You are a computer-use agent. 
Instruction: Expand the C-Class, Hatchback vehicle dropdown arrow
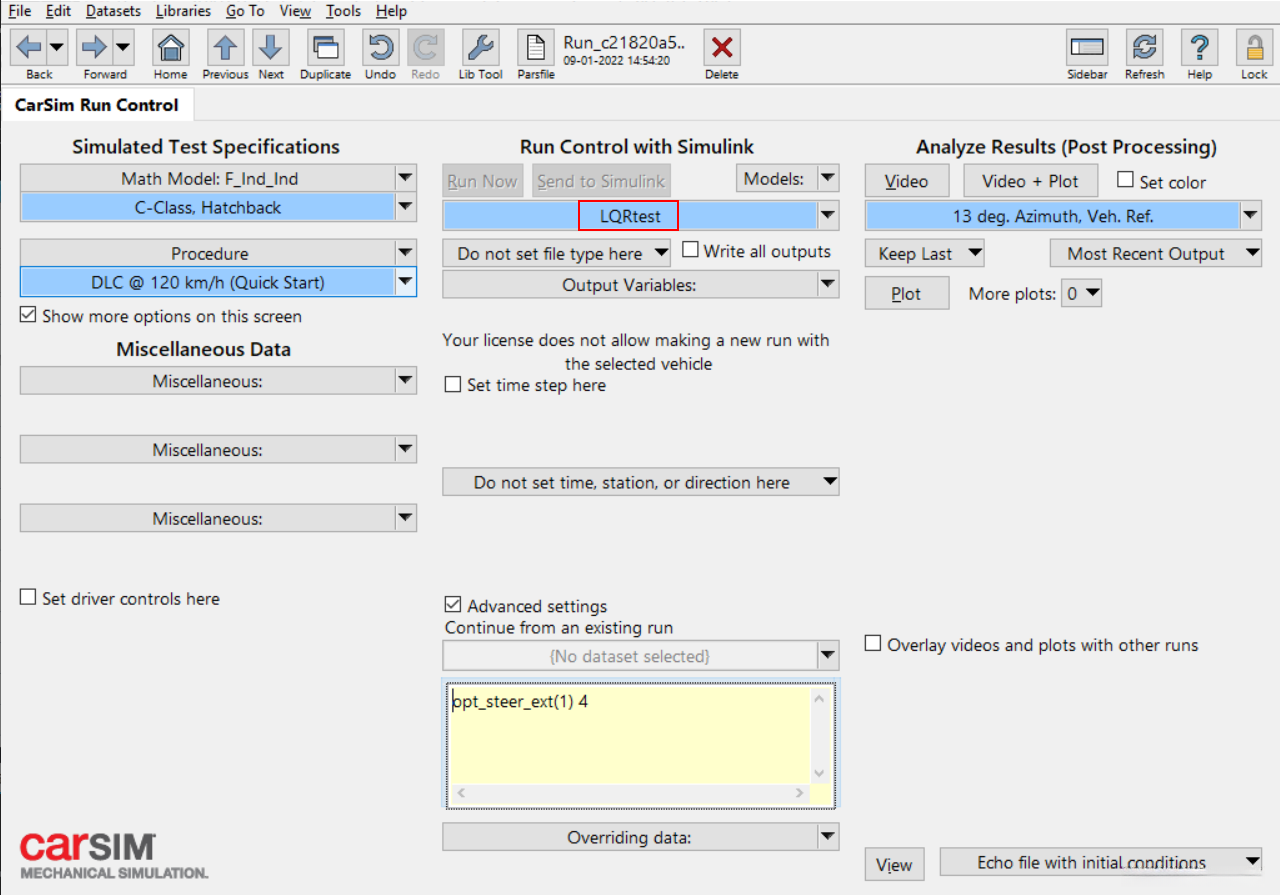point(405,208)
